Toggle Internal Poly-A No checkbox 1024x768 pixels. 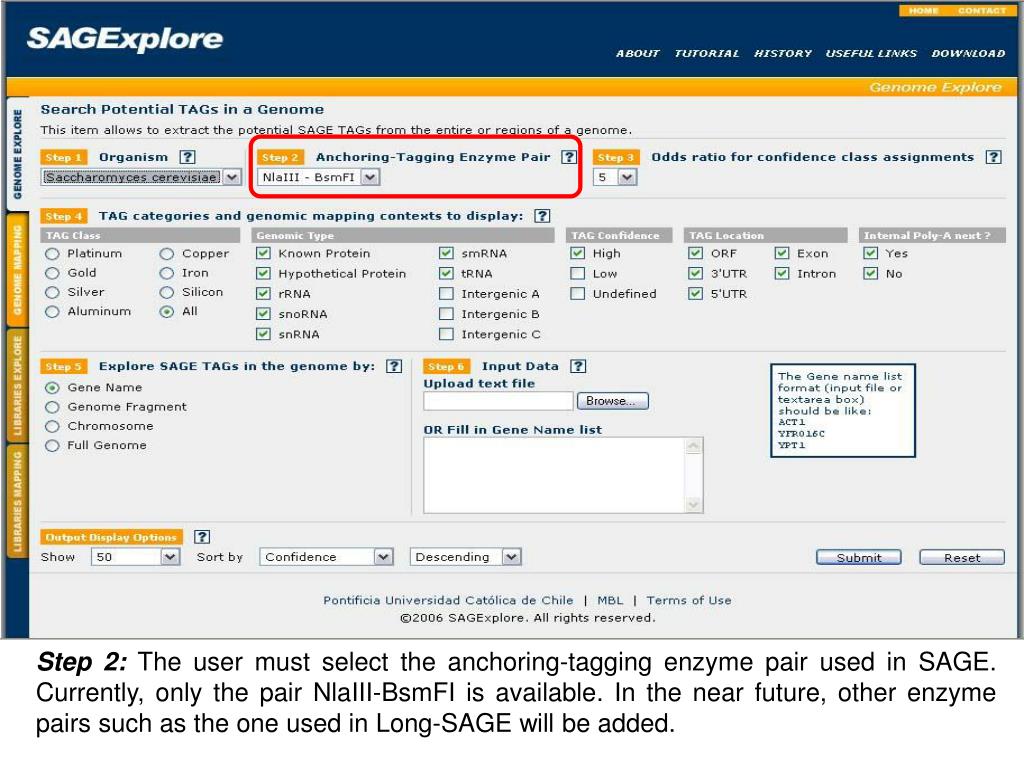click(x=871, y=274)
